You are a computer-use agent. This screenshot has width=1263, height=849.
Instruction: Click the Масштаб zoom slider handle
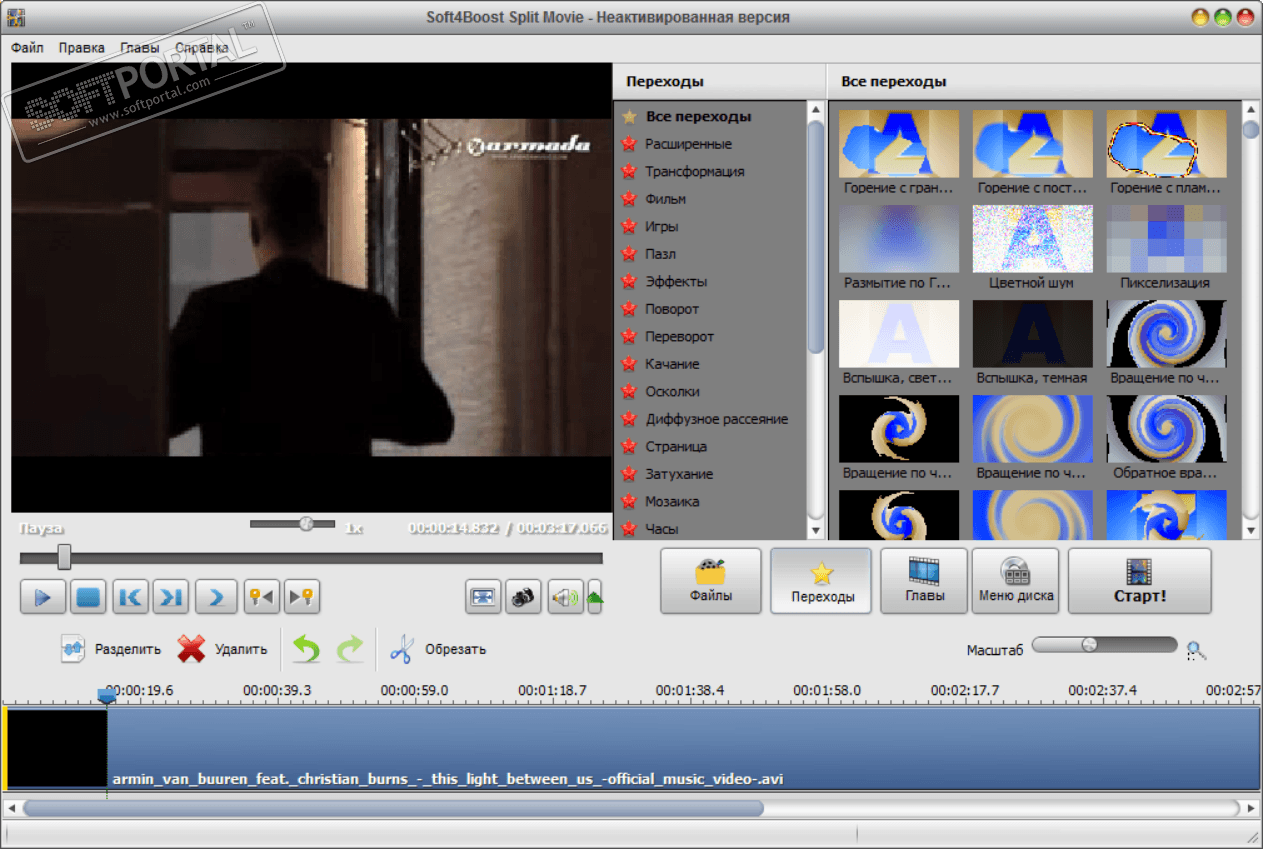tap(1089, 644)
